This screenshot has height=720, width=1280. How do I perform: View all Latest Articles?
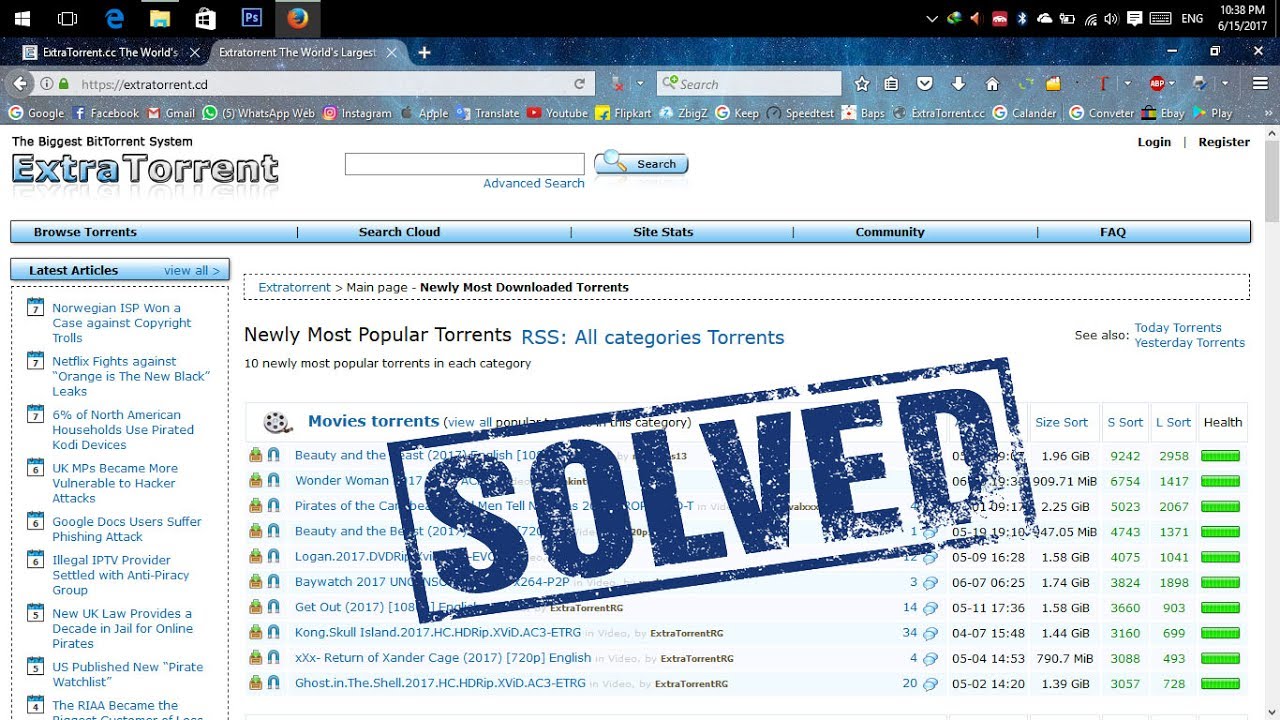[192, 270]
